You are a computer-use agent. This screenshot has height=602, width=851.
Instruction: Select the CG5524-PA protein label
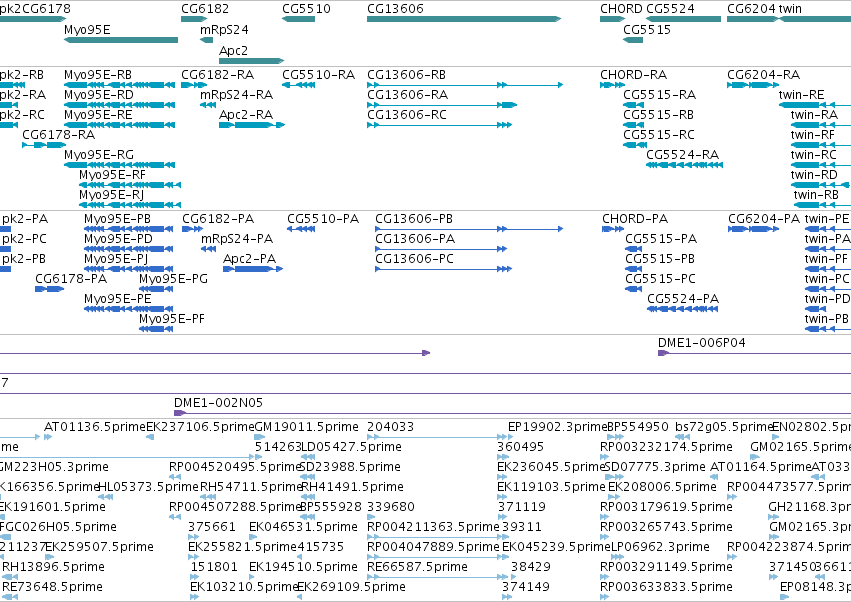point(683,299)
